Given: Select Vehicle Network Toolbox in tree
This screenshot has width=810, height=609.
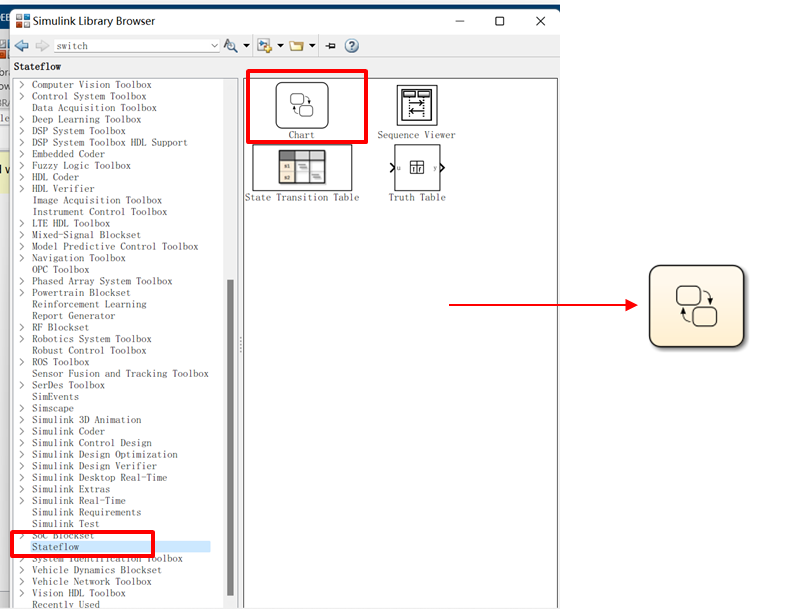Looking at the screenshot, I should tap(91, 581).
